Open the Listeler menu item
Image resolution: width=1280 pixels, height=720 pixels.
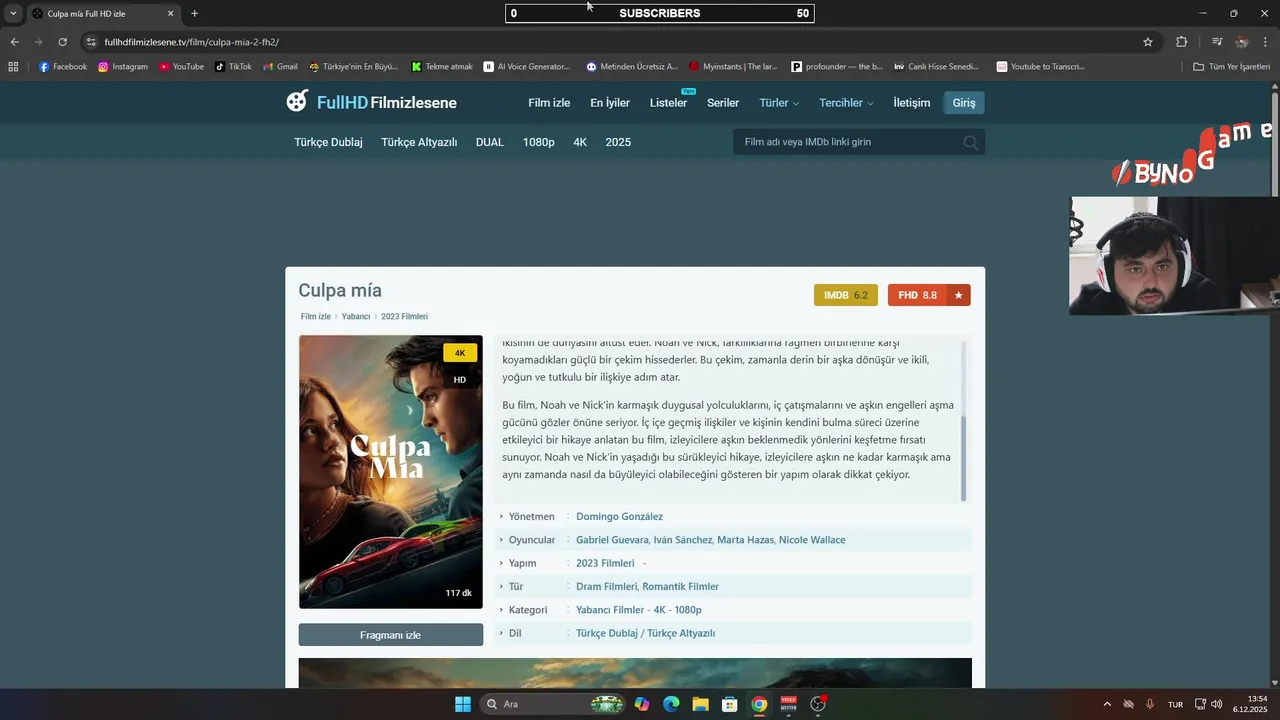[x=668, y=103]
